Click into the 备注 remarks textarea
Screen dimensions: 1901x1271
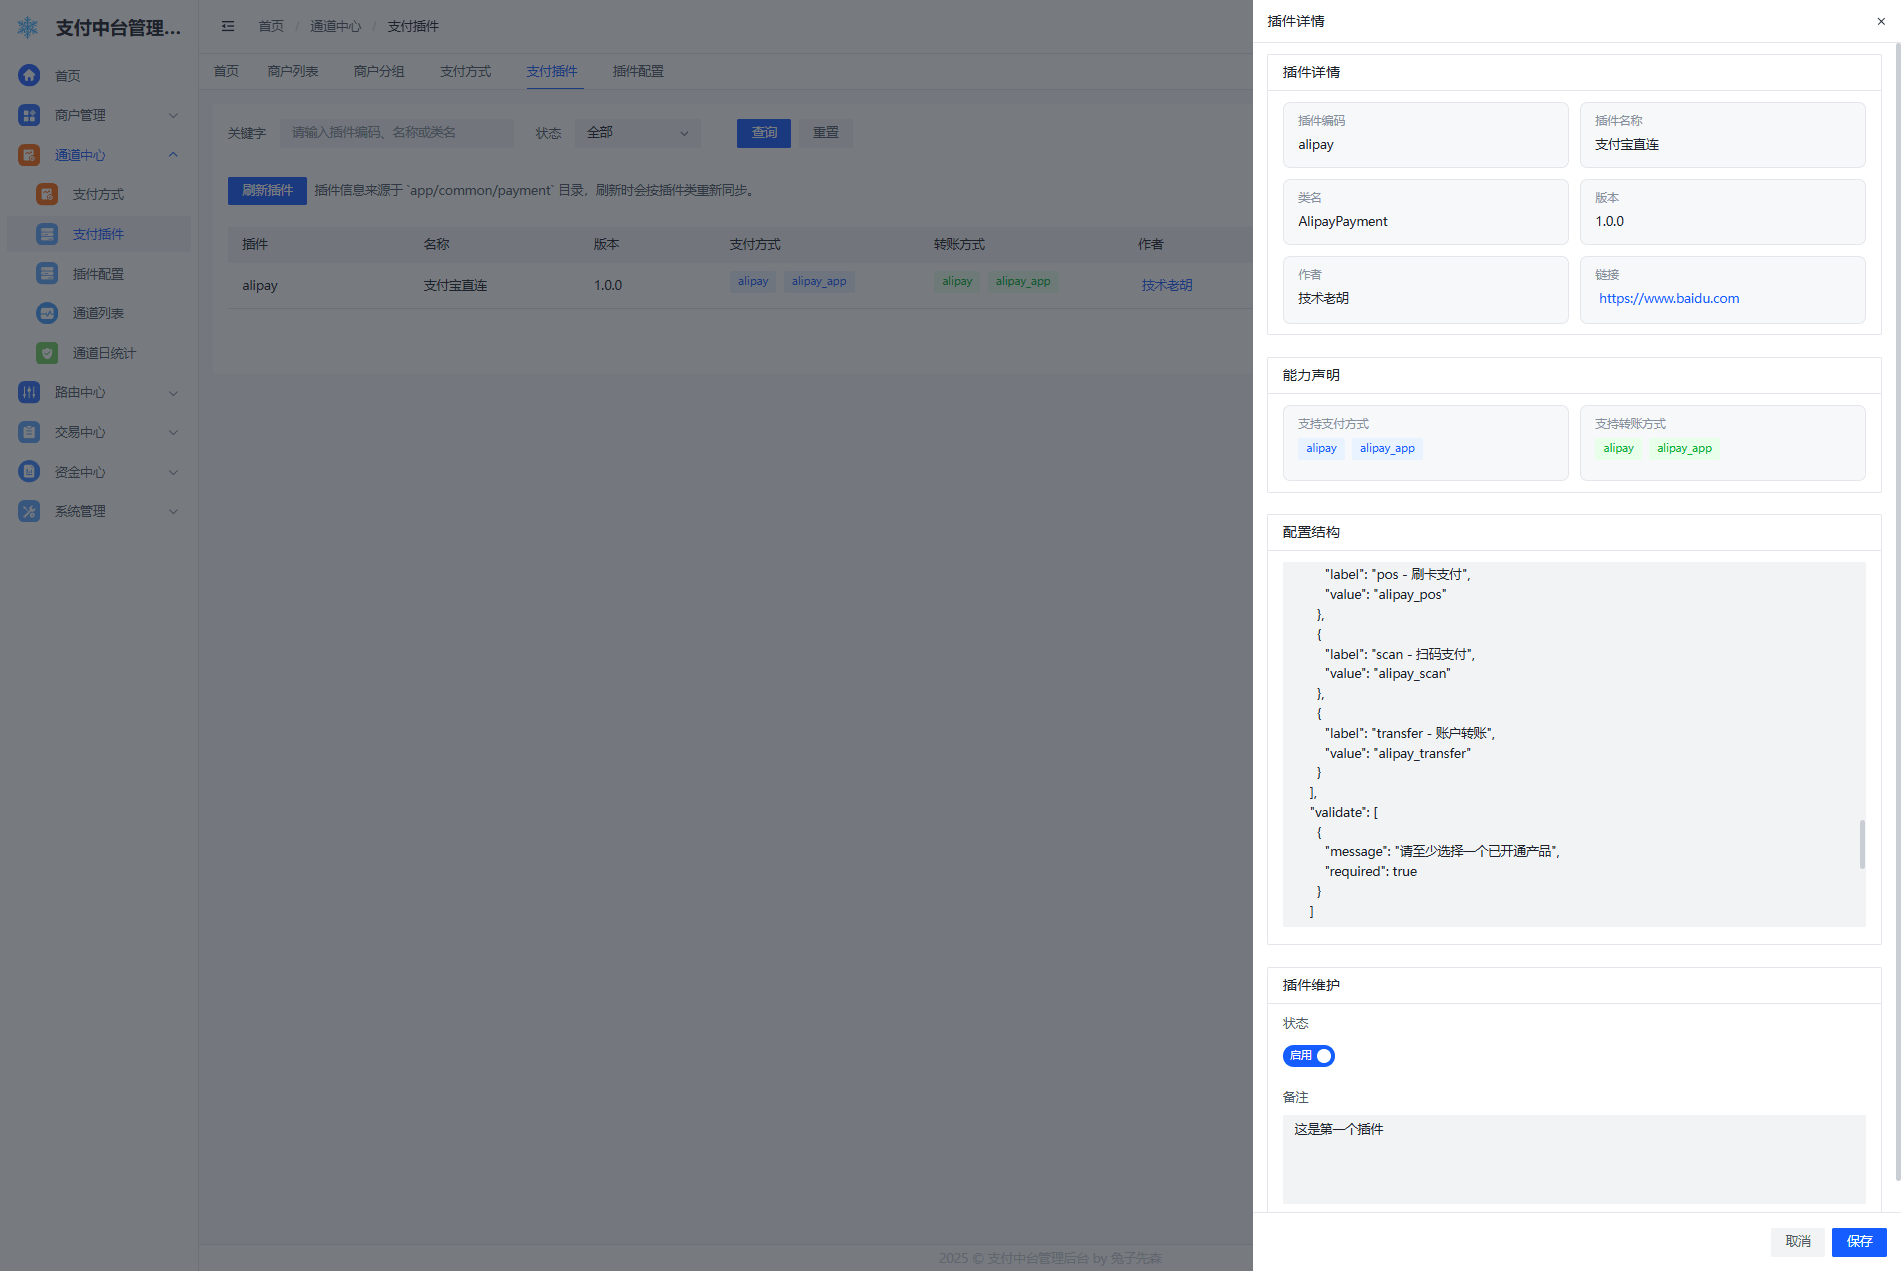click(1573, 1159)
